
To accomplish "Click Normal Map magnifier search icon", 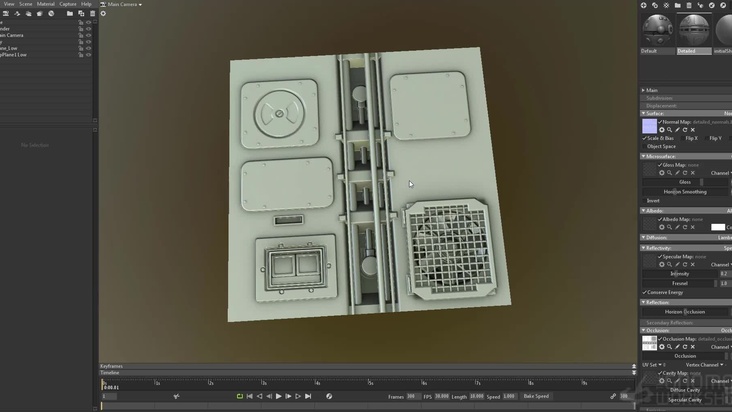I will click(x=669, y=130).
